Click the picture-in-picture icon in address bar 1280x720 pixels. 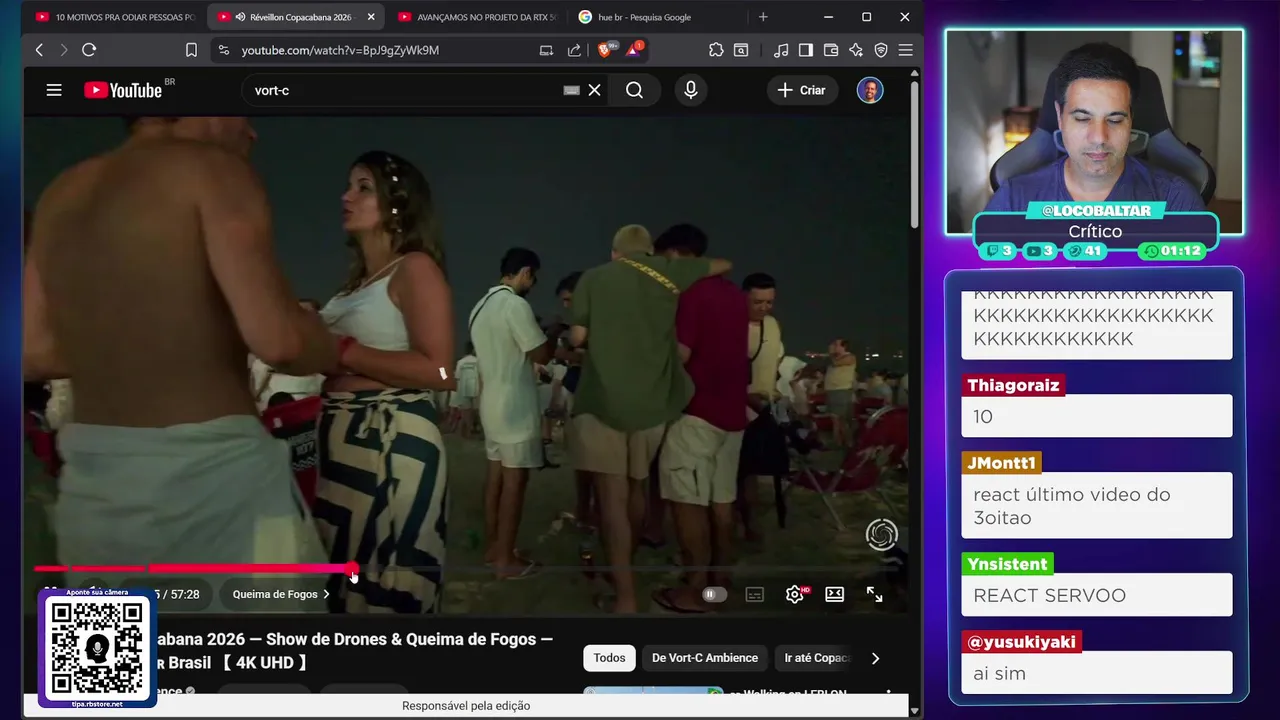(546, 50)
